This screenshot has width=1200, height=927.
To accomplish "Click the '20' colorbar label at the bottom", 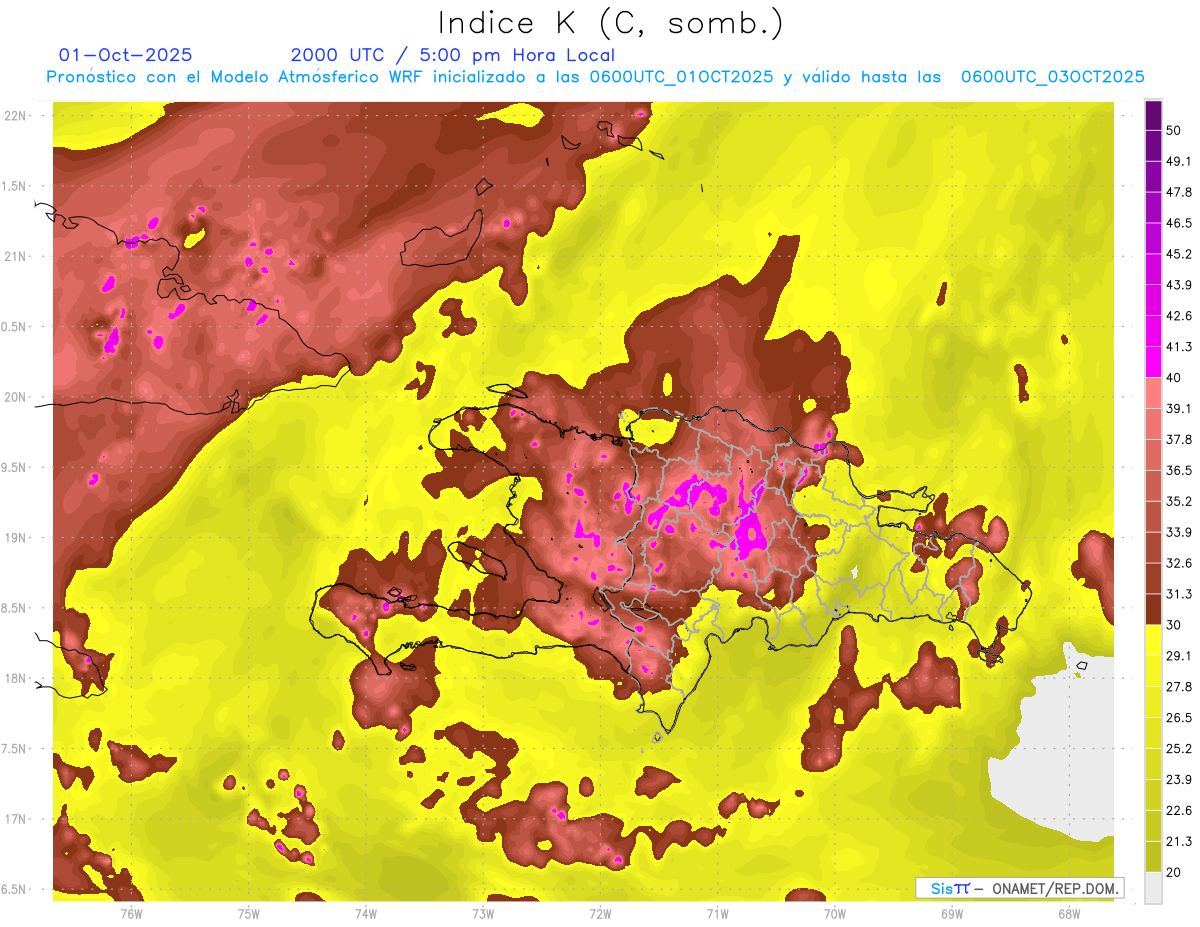I will [1174, 872].
